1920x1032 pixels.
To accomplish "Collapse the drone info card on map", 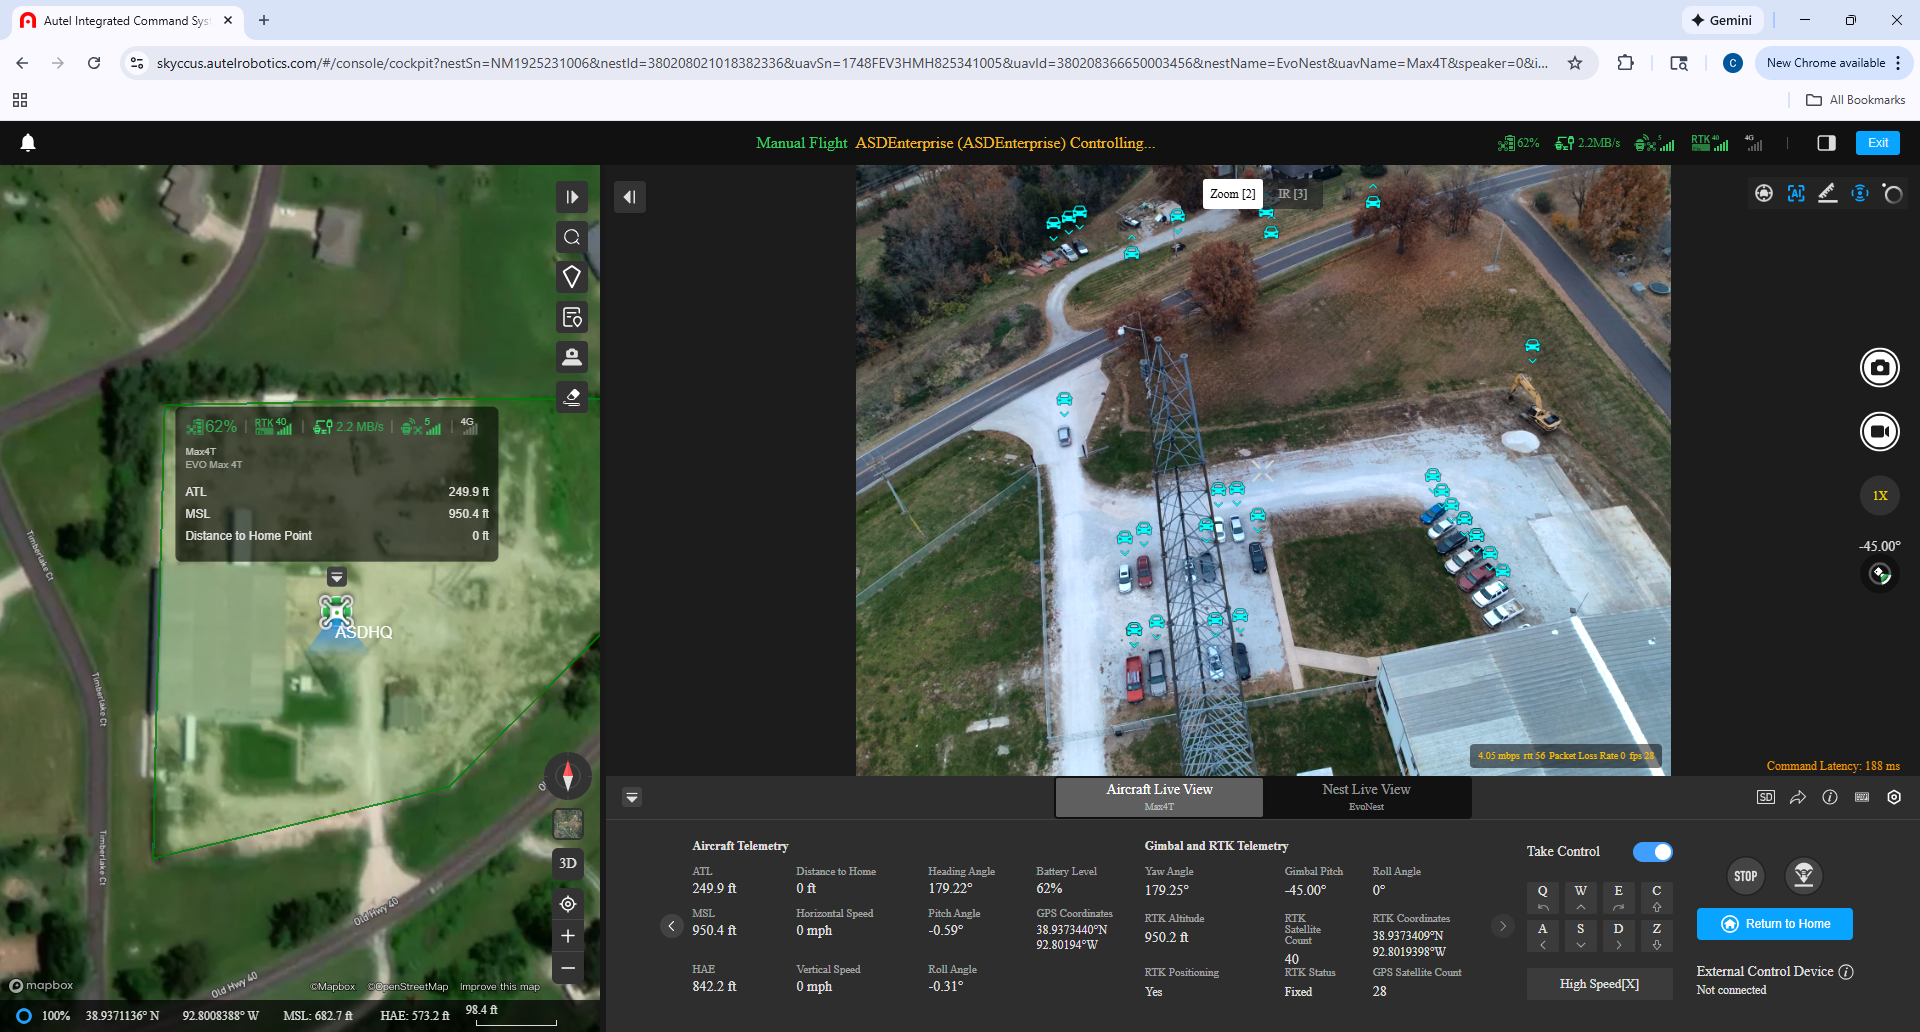I will 337,577.
